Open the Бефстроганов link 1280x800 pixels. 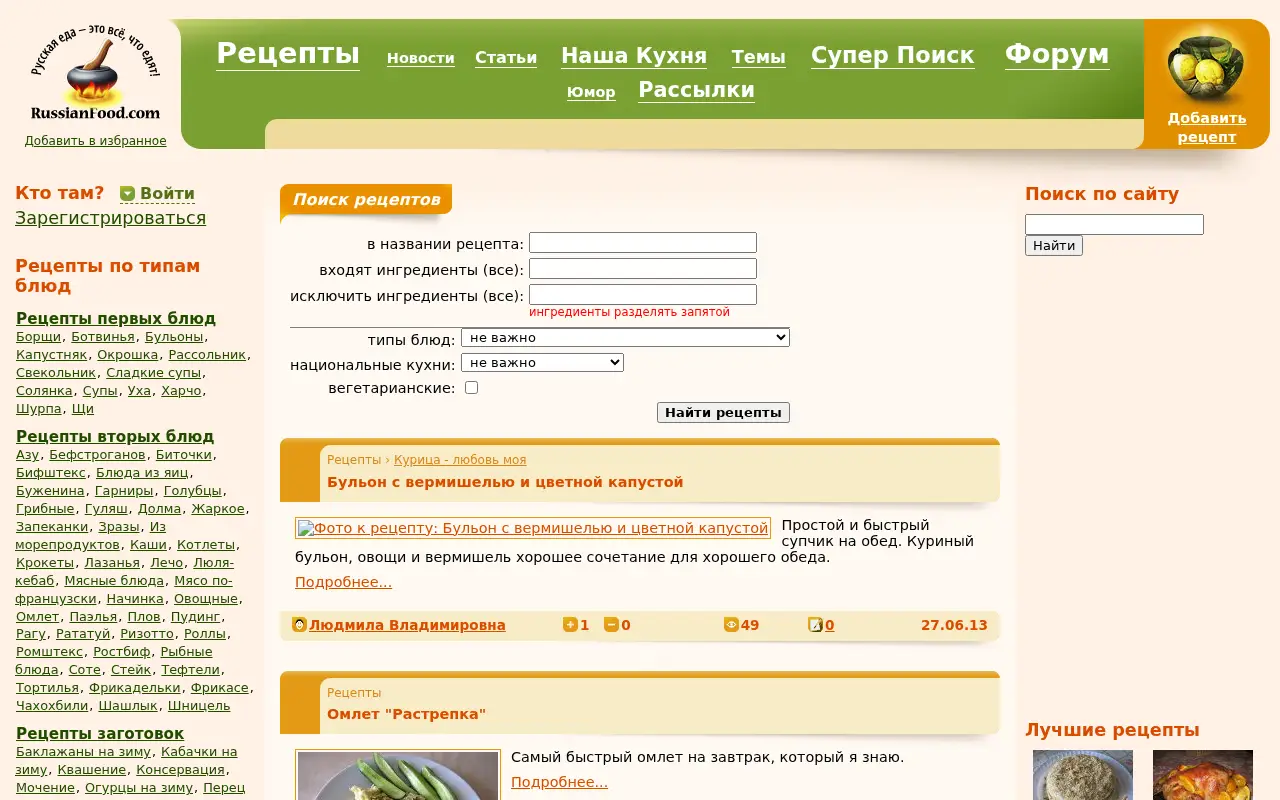(x=98, y=455)
